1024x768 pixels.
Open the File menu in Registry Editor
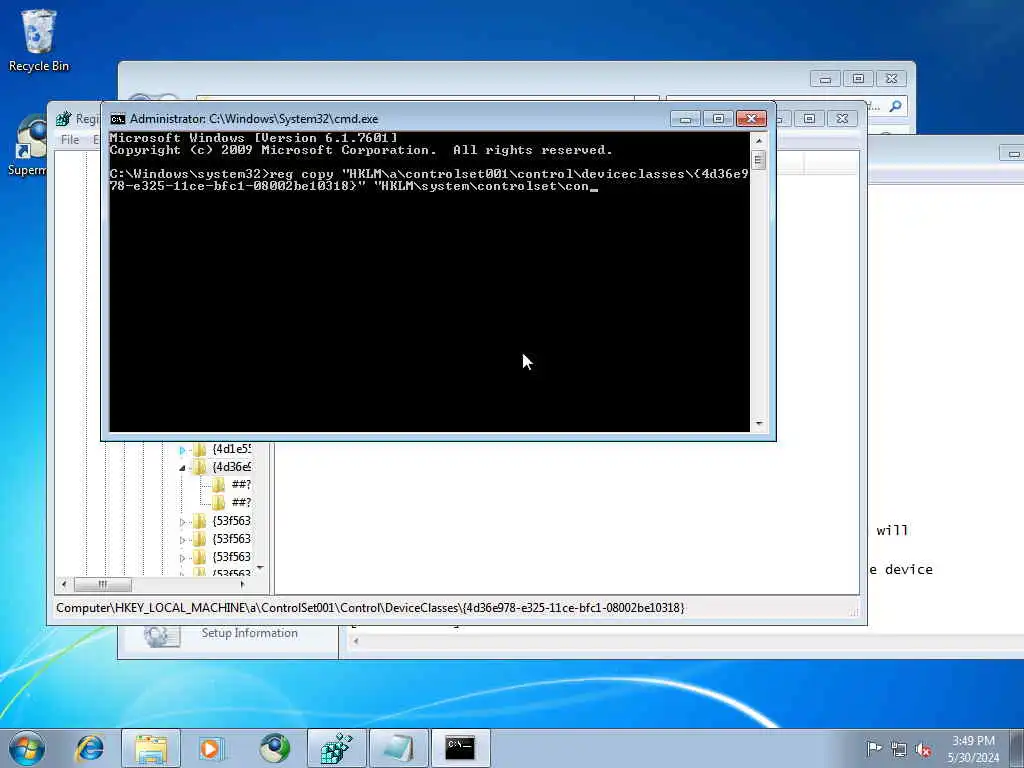click(70, 140)
